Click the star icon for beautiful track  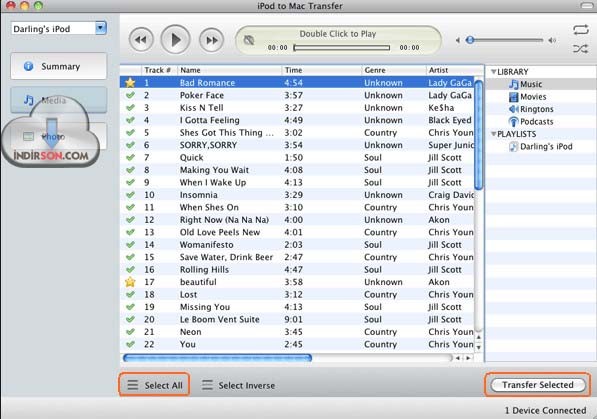[130, 282]
